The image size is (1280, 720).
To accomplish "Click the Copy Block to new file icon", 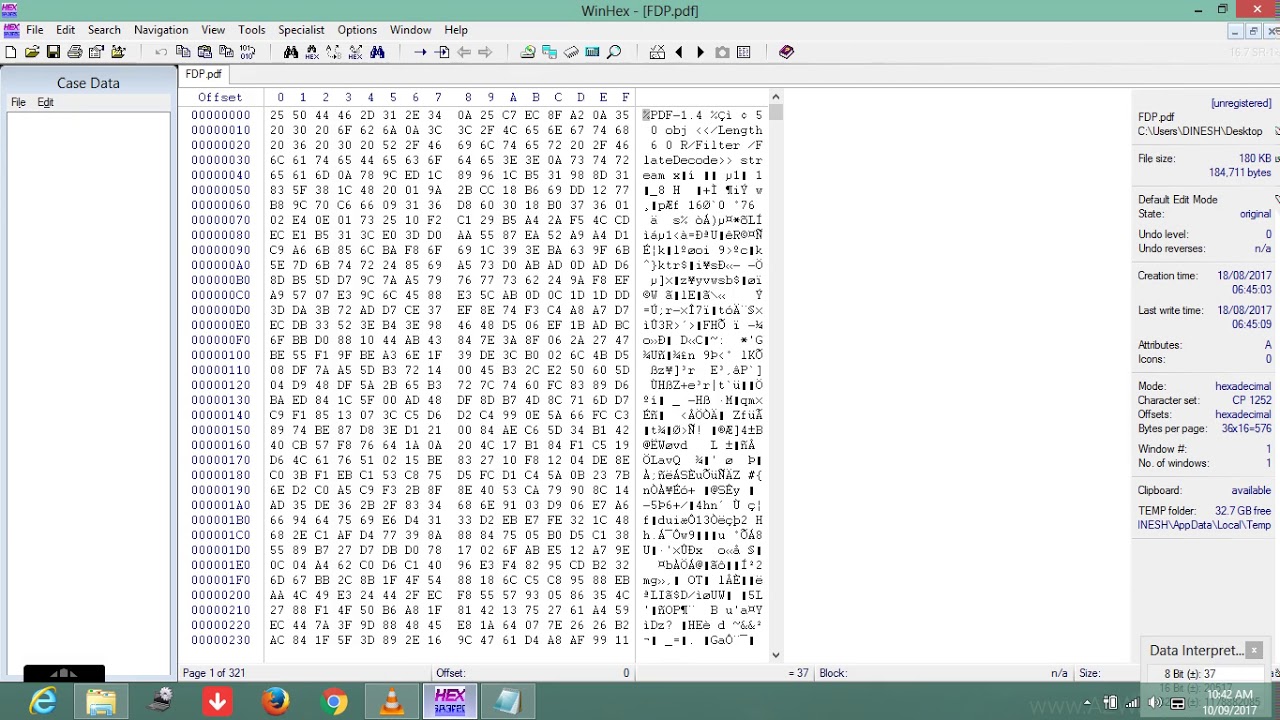I will tap(226, 52).
